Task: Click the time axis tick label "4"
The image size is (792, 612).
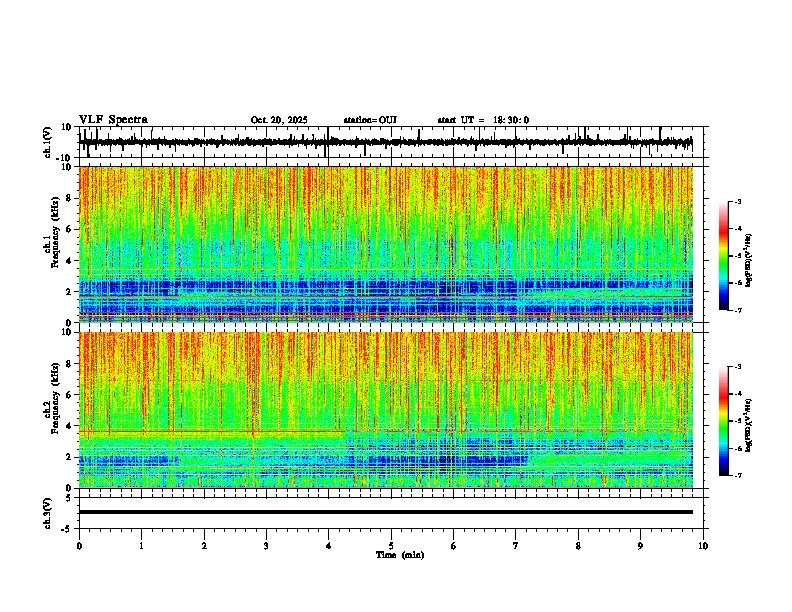Action: [x=329, y=546]
